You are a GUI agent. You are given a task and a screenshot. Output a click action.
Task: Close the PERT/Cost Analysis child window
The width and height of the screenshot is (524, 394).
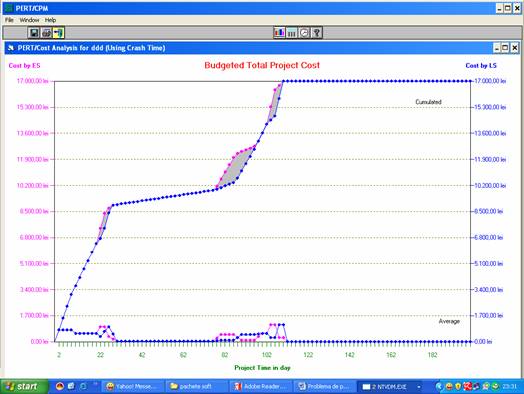pos(515,48)
